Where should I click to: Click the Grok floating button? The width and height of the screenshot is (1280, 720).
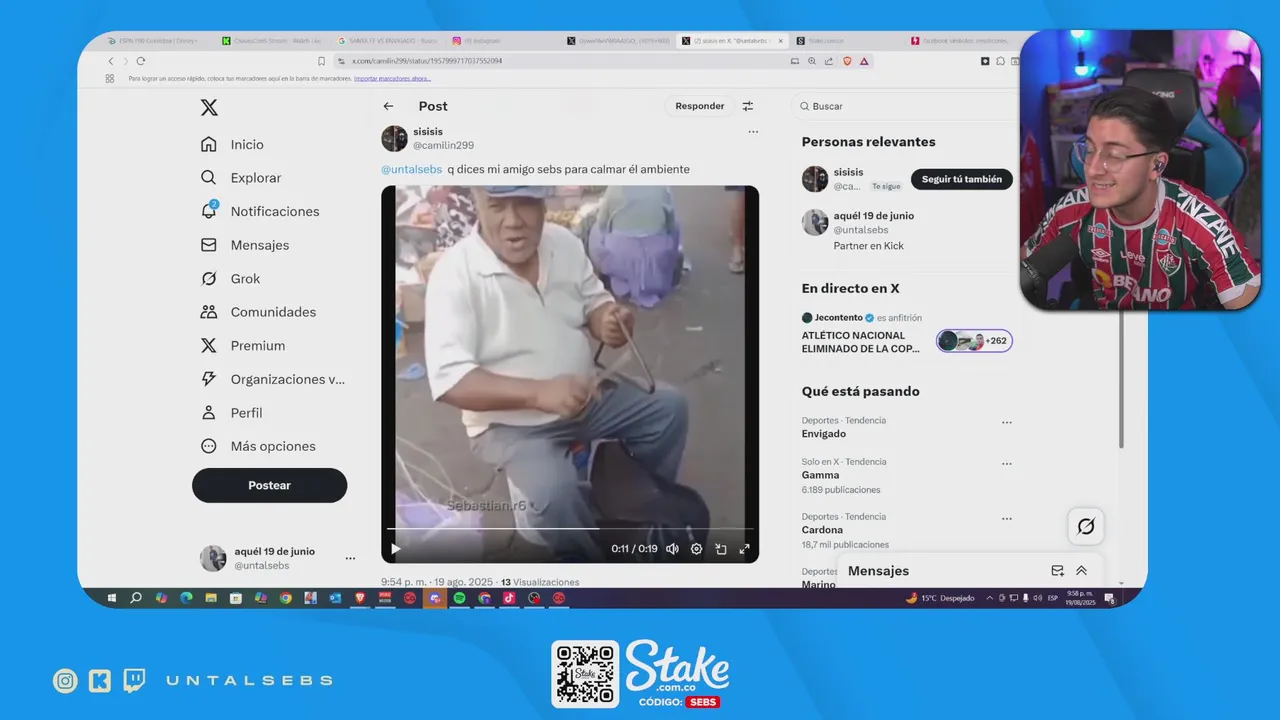[x=1086, y=526]
